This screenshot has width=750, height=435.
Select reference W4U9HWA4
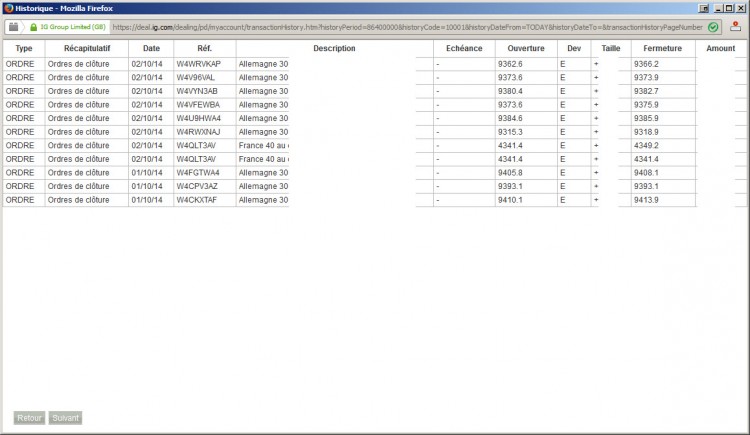(199, 118)
